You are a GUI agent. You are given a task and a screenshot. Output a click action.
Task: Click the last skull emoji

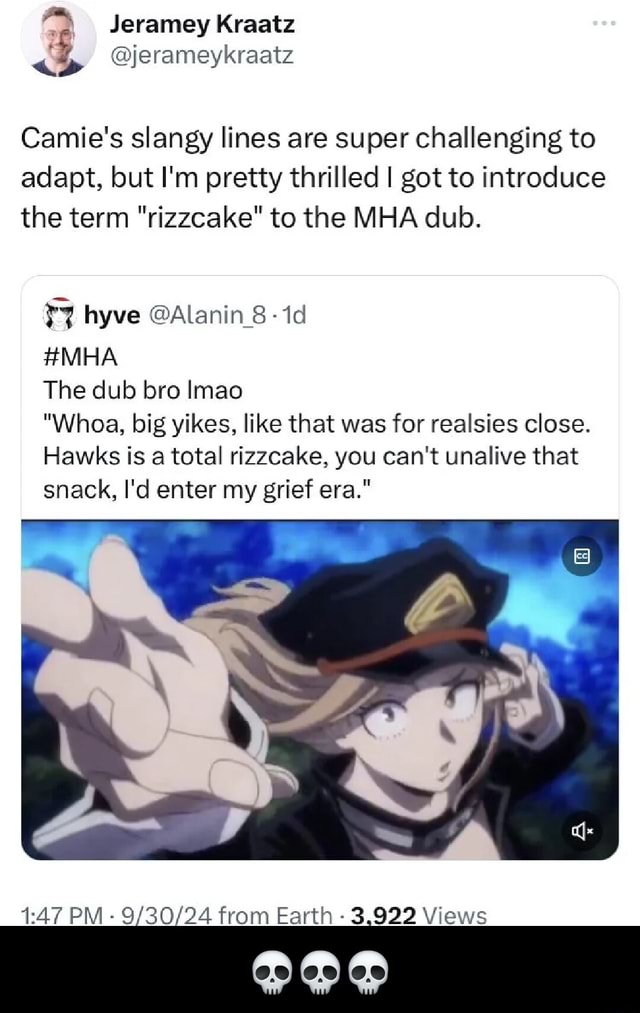[369, 972]
